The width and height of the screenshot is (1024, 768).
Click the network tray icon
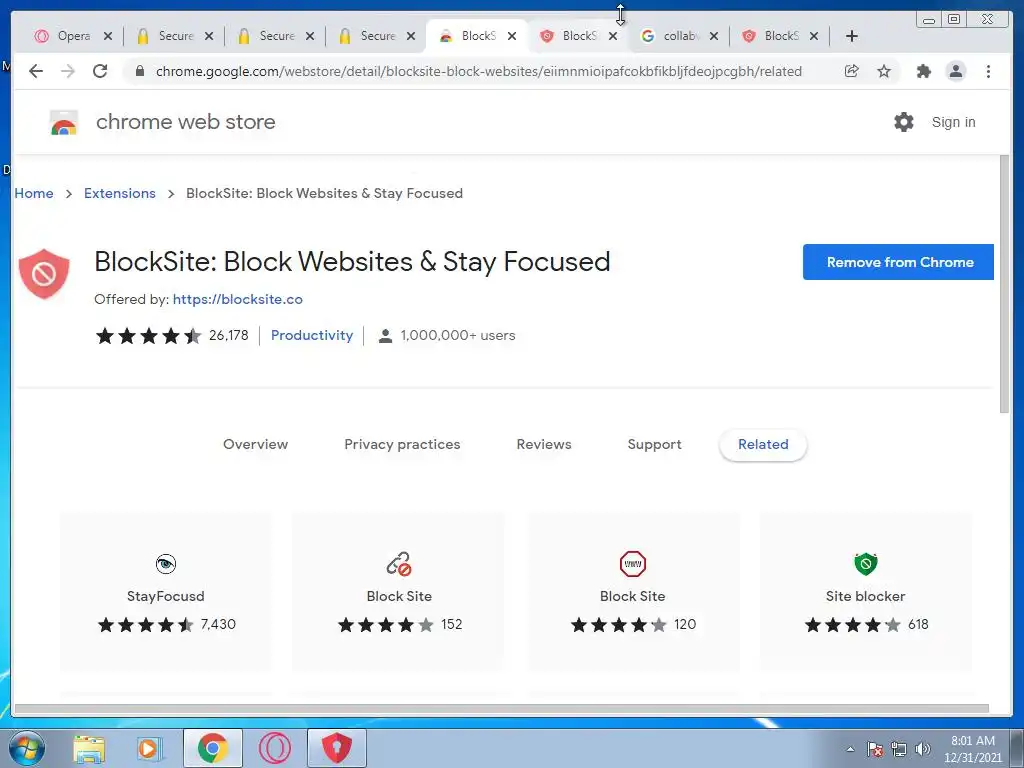click(x=899, y=749)
